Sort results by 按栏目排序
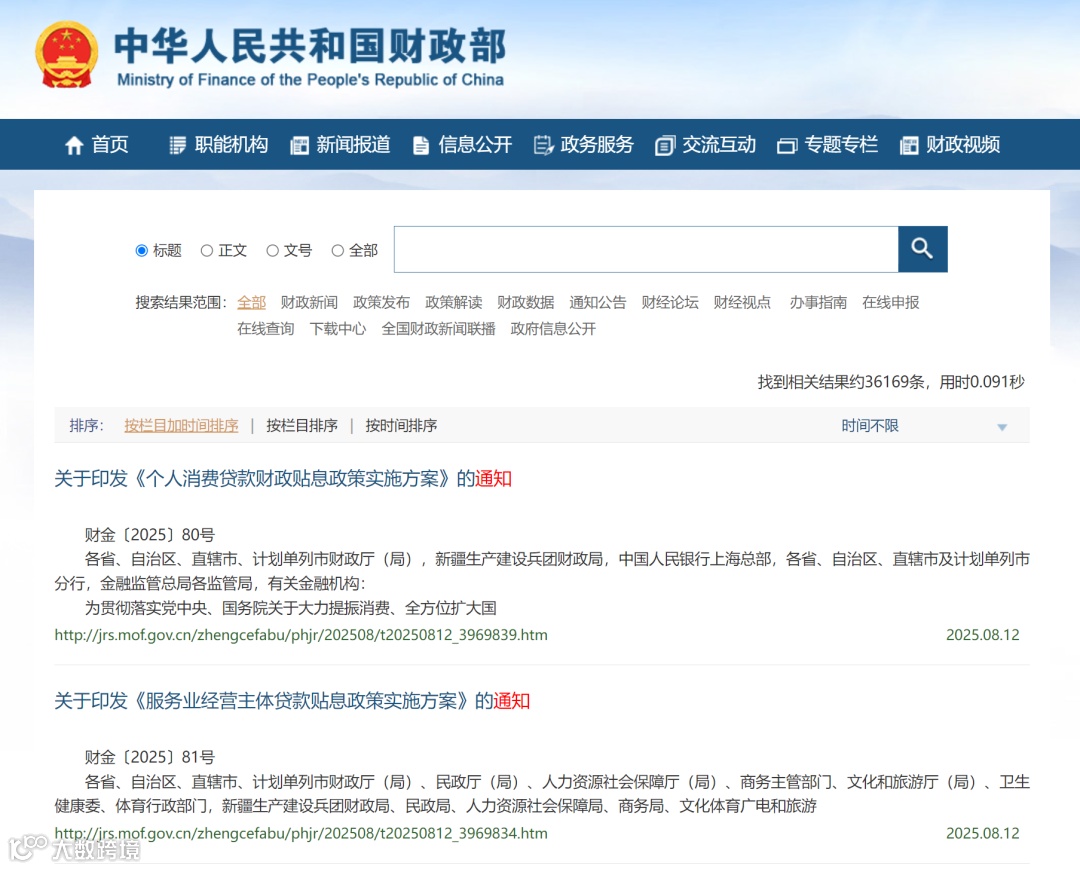The image size is (1080, 869). 302,426
